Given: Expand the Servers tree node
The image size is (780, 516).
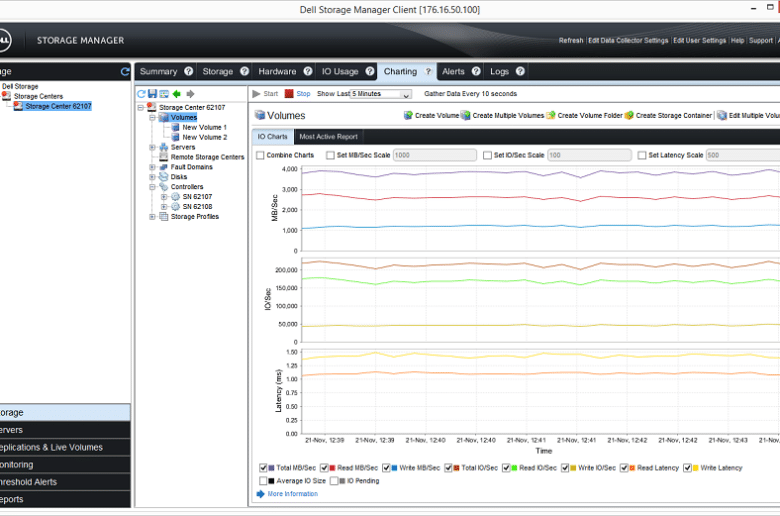Looking at the screenshot, I should click(153, 147).
